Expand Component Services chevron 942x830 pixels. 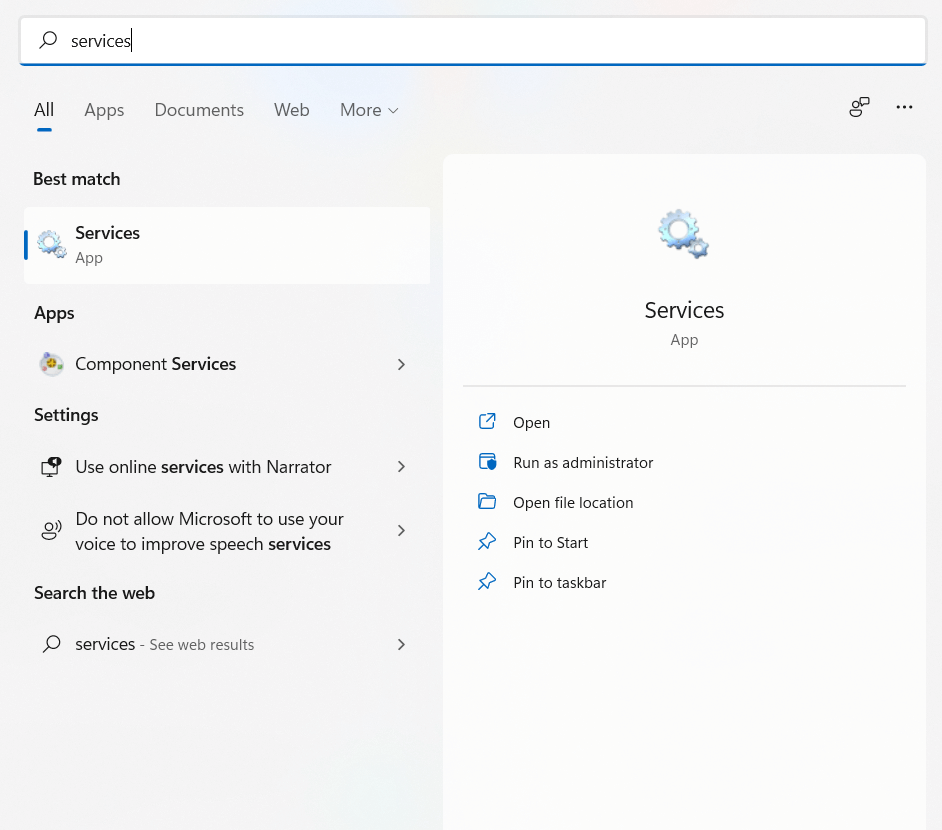pos(401,365)
